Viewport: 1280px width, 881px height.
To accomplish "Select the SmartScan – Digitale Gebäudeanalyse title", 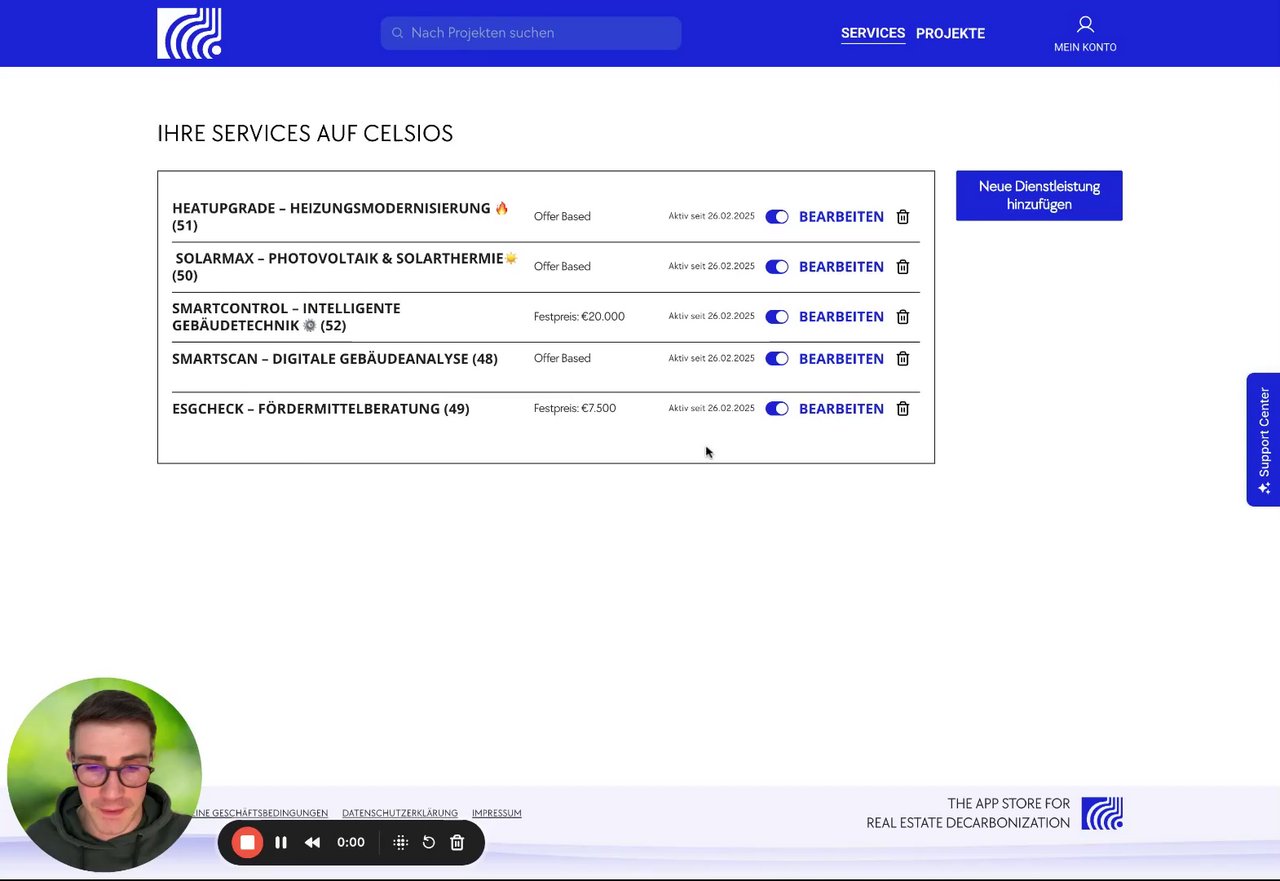I will click(335, 359).
